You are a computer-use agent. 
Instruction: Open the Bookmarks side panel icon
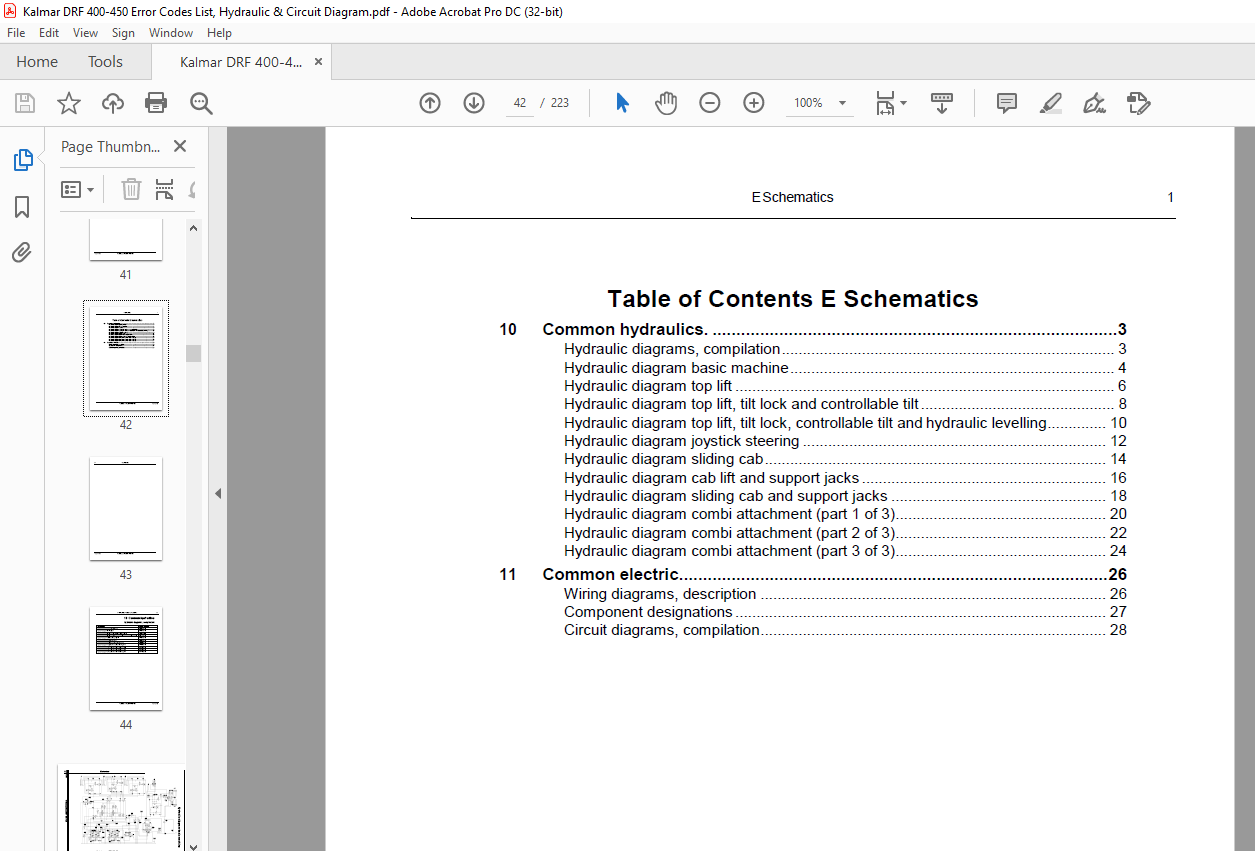[x=22, y=207]
